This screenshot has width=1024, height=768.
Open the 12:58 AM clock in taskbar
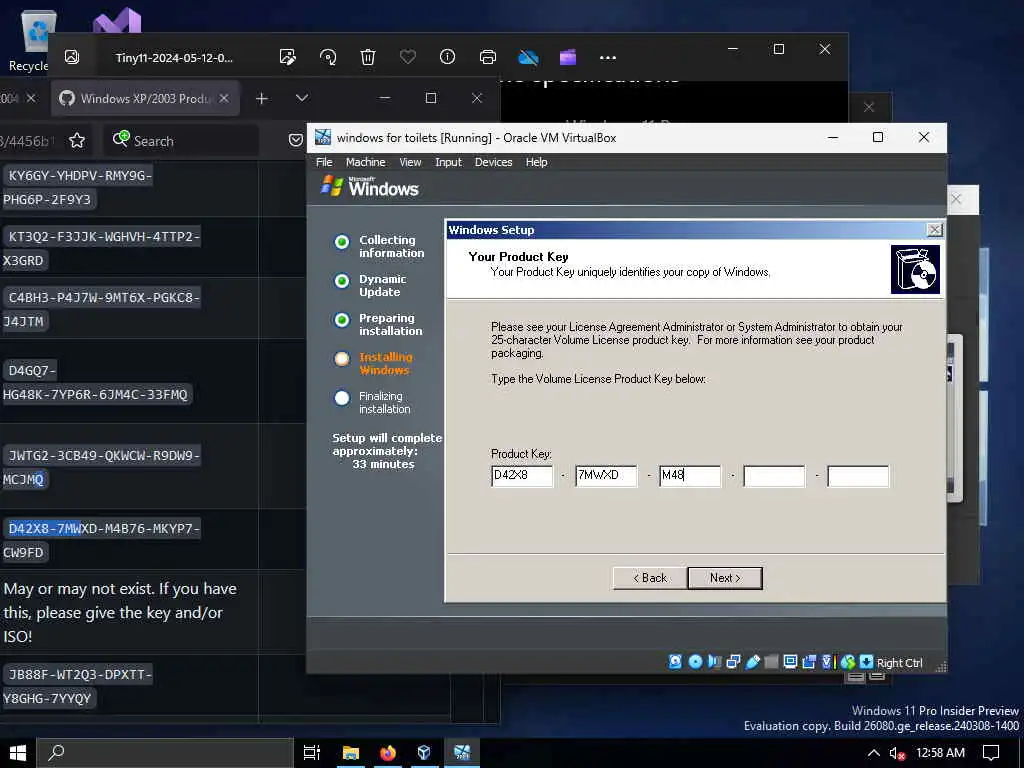tap(940, 753)
